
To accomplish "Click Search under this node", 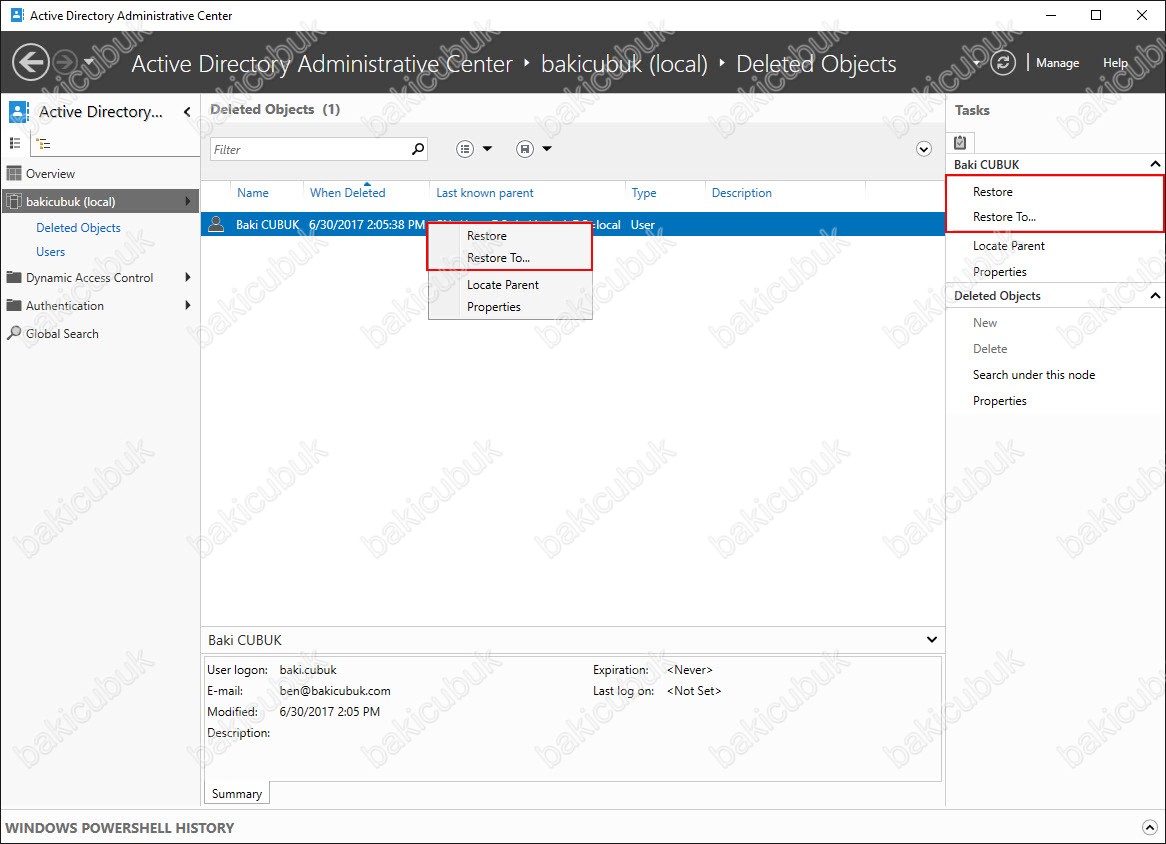I will (1034, 375).
